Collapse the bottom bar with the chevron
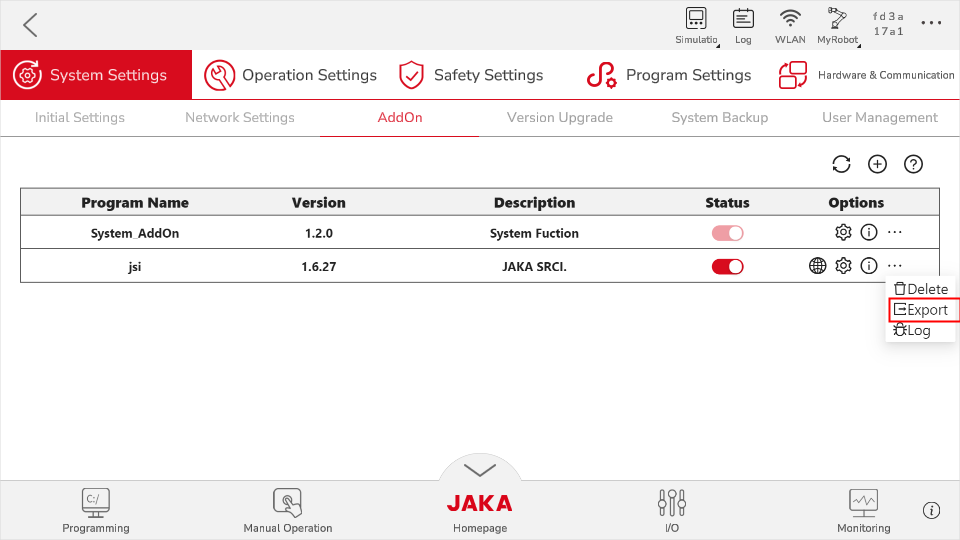The height and width of the screenshot is (540, 960). click(x=480, y=470)
